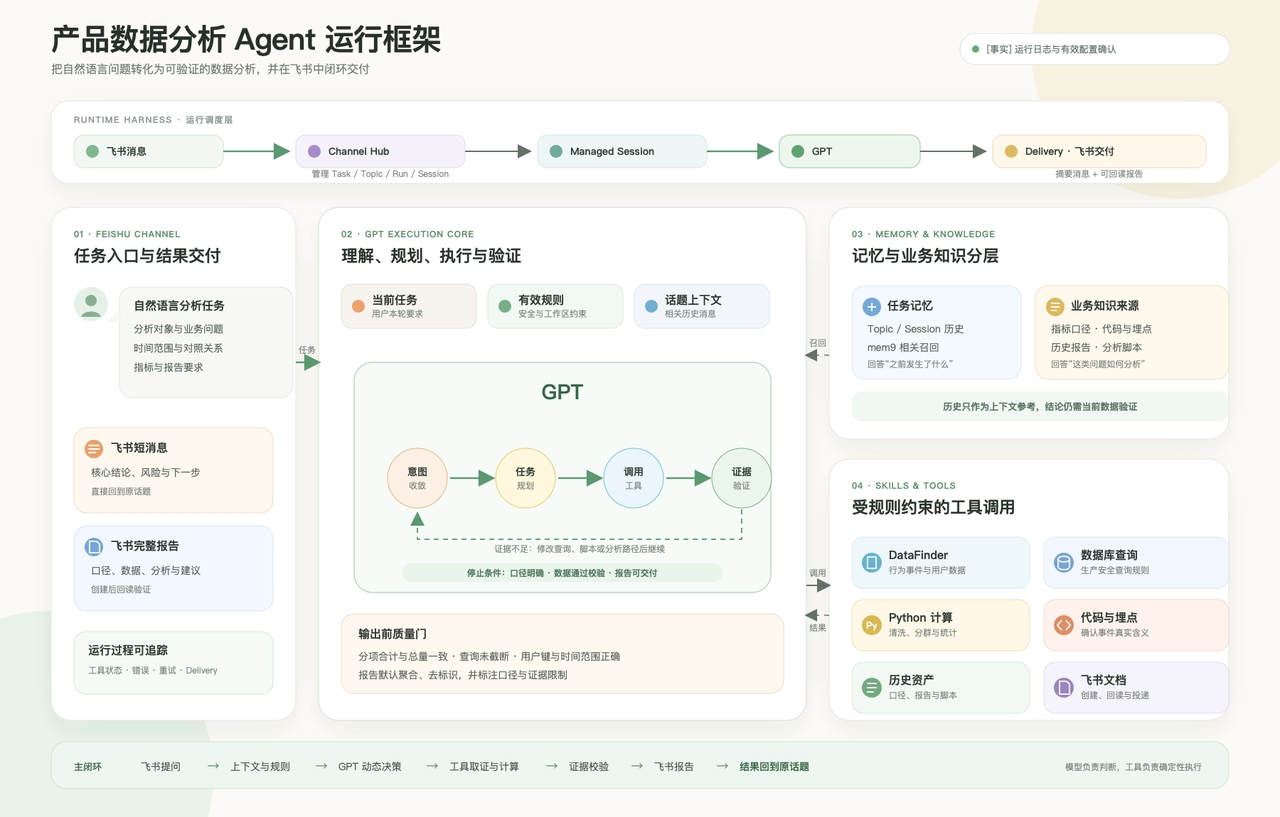Click 结果回到原话题 in main loop
Image resolution: width=1280 pixels, height=817 pixels.
(x=774, y=766)
